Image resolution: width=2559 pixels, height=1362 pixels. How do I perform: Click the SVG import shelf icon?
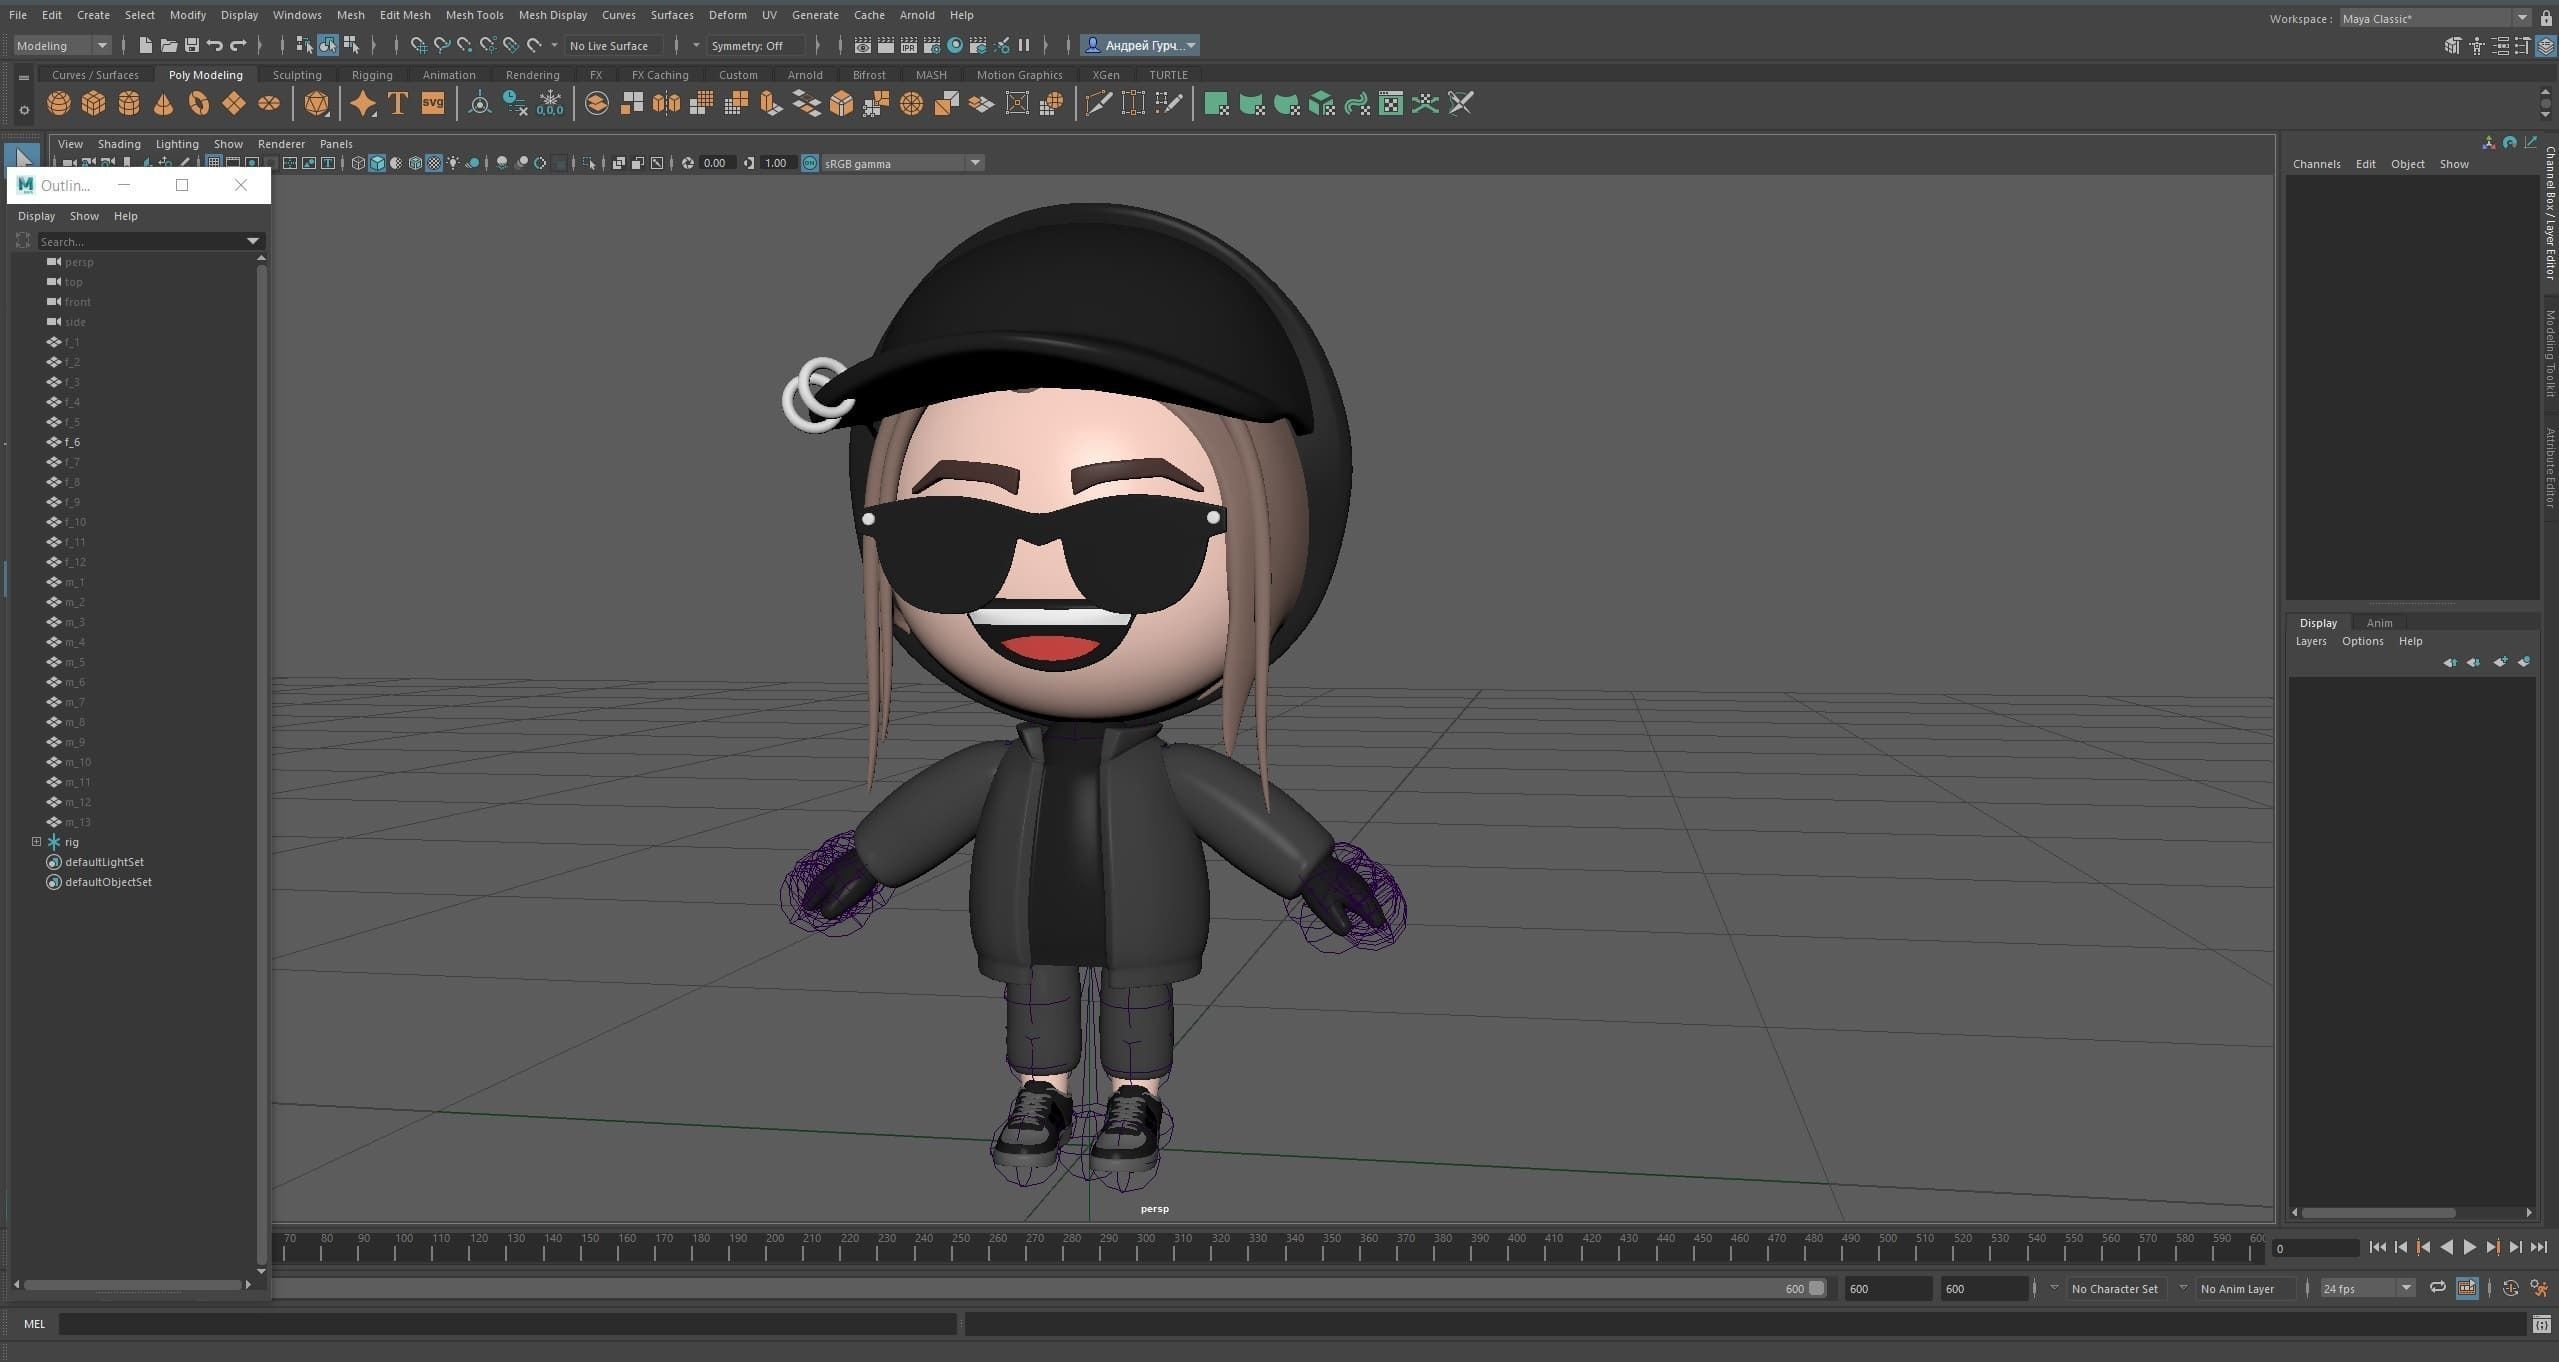pyautogui.click(x=433, y=104)
